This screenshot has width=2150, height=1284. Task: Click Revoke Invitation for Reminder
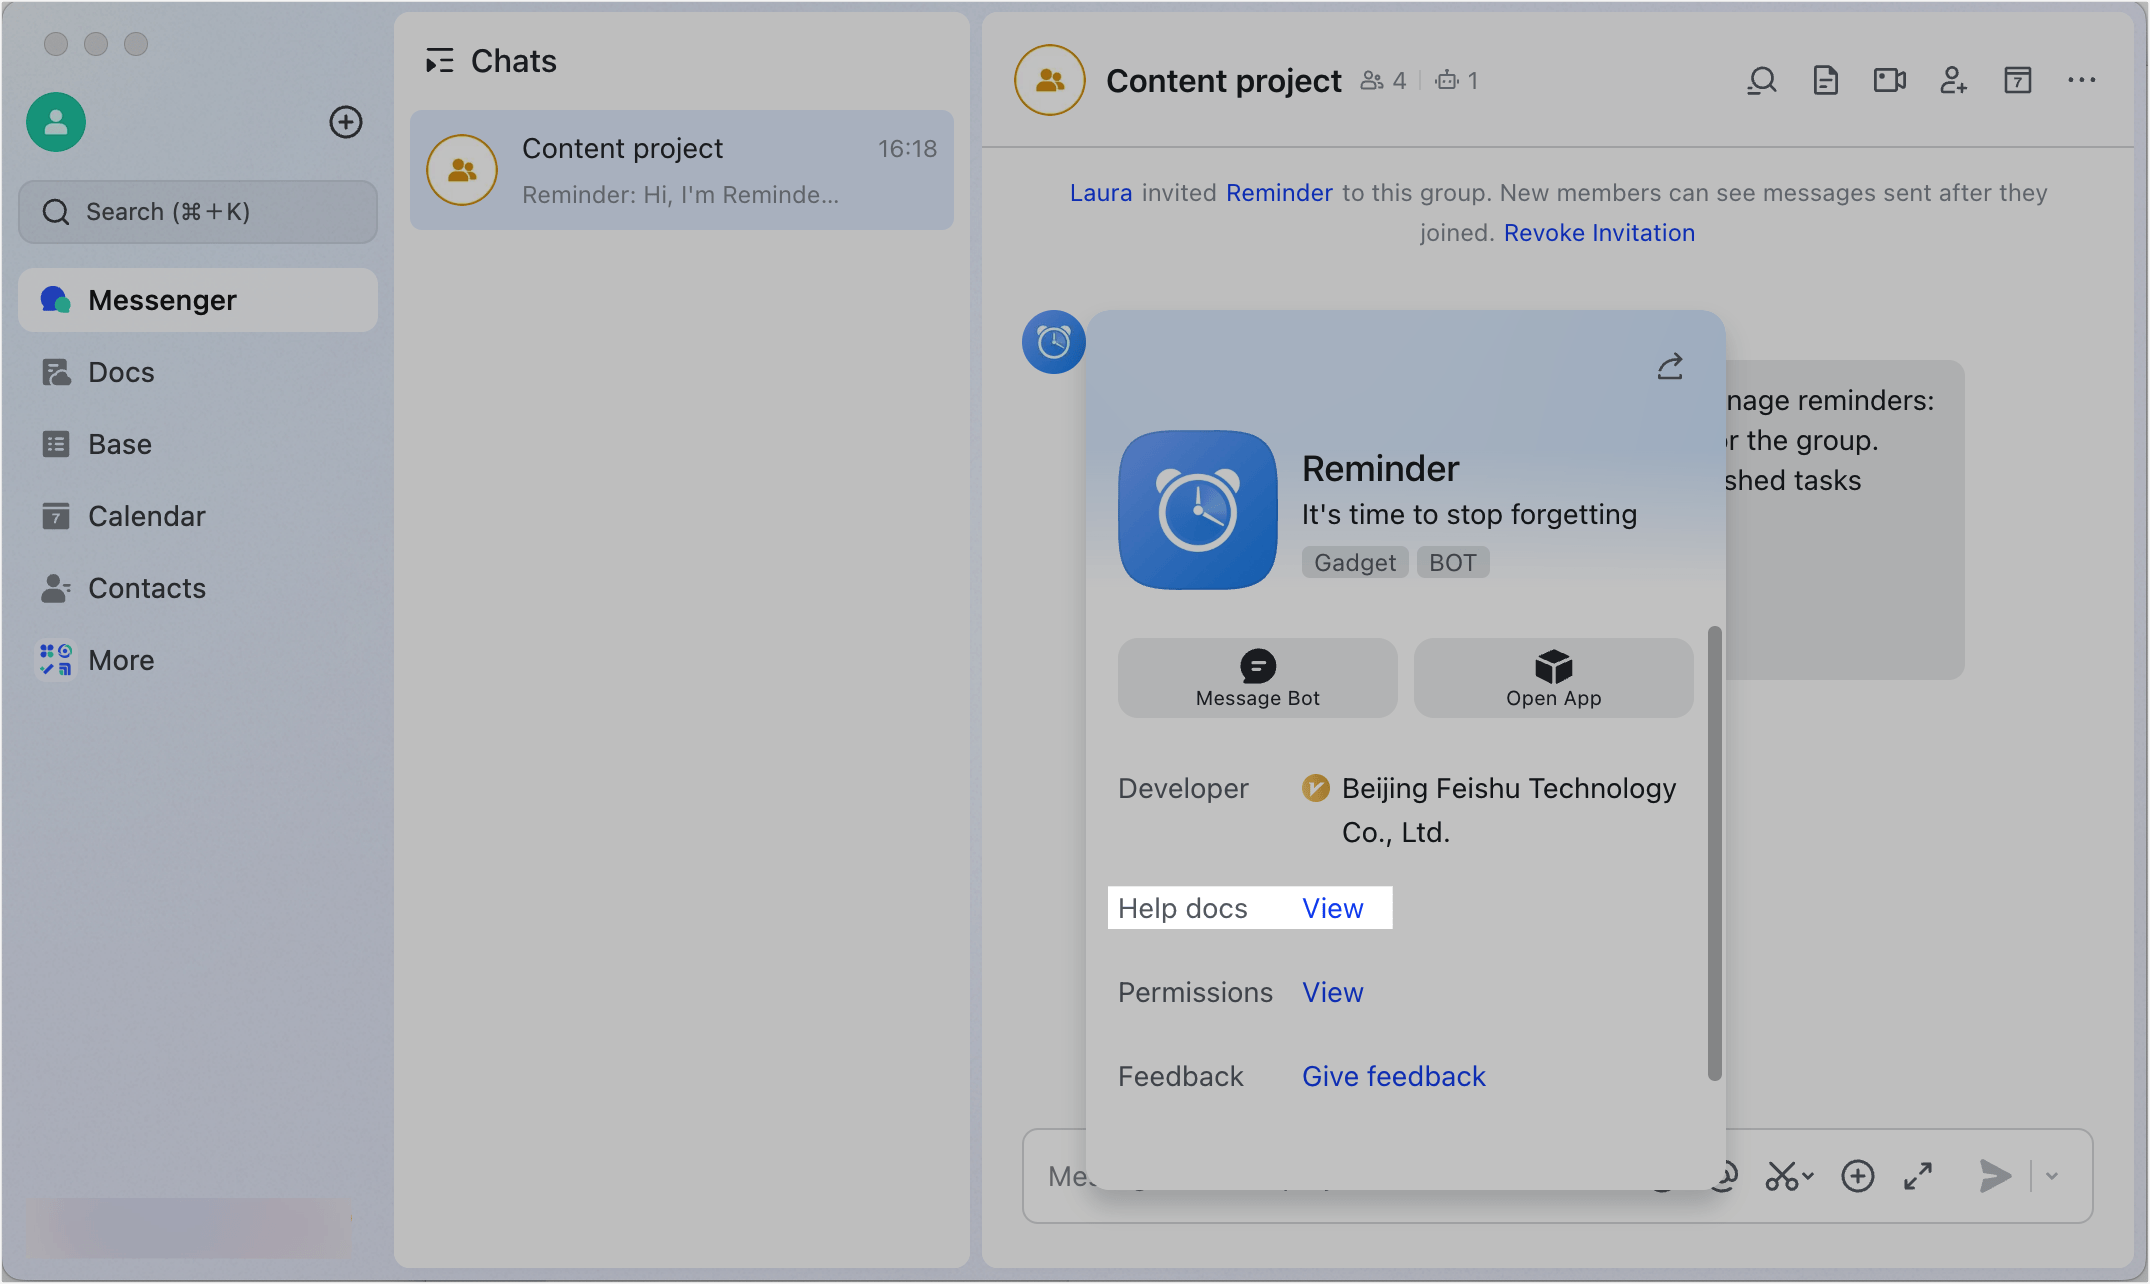click(1599, 232)
